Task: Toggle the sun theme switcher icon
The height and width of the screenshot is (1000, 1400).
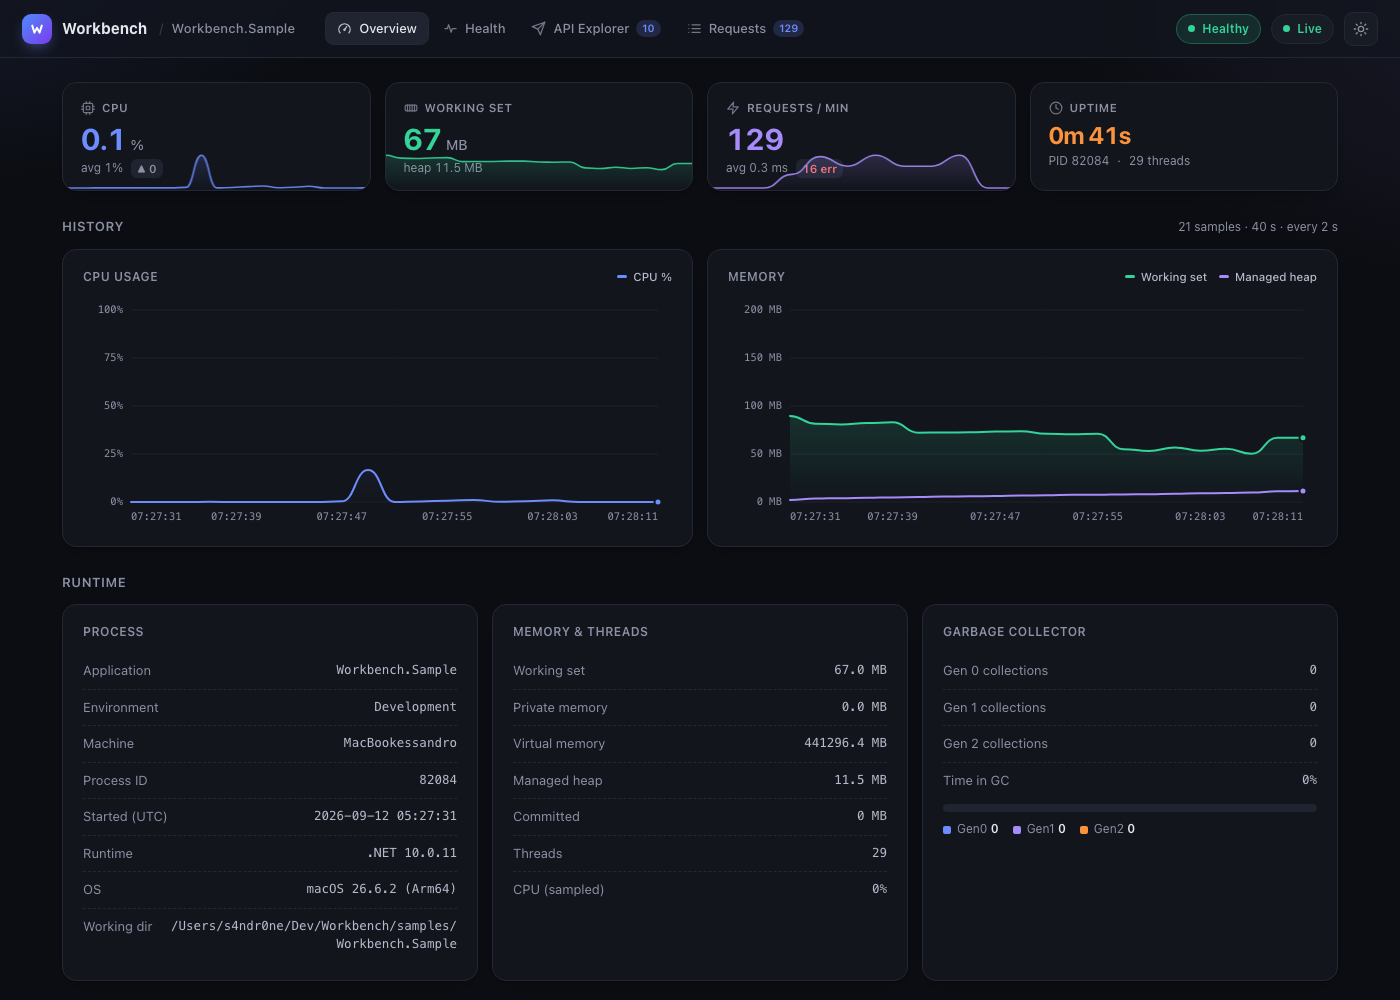Action: click(1361, 29)
